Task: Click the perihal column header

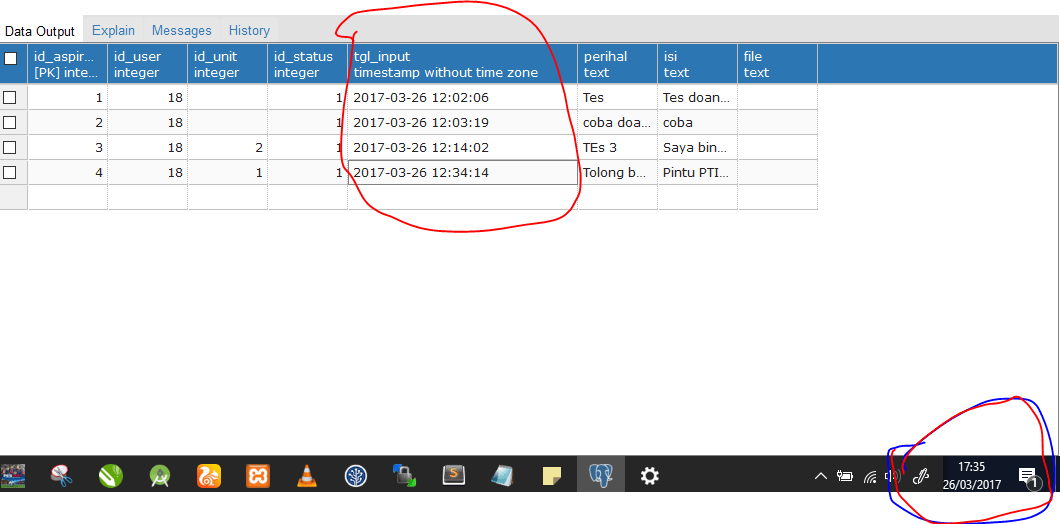Action: 618,64
